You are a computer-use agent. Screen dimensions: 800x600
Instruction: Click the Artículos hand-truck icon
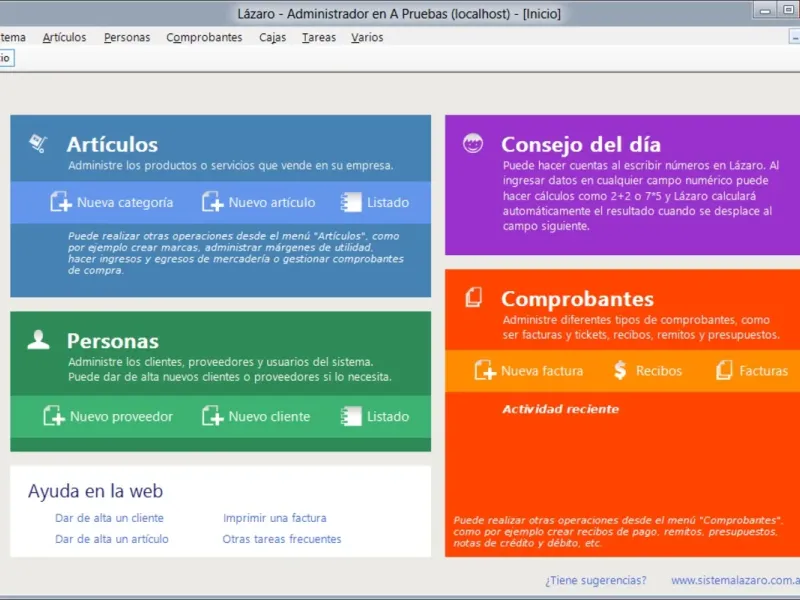tap(38, 143)
